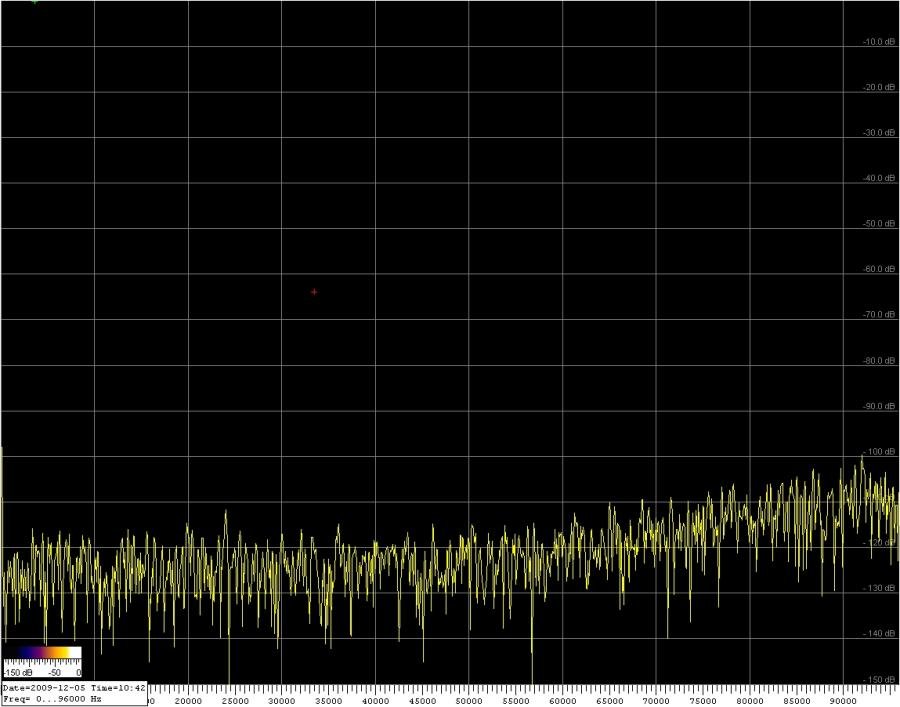
Task: Click the color palette legend bar
Action: [42, 655]
